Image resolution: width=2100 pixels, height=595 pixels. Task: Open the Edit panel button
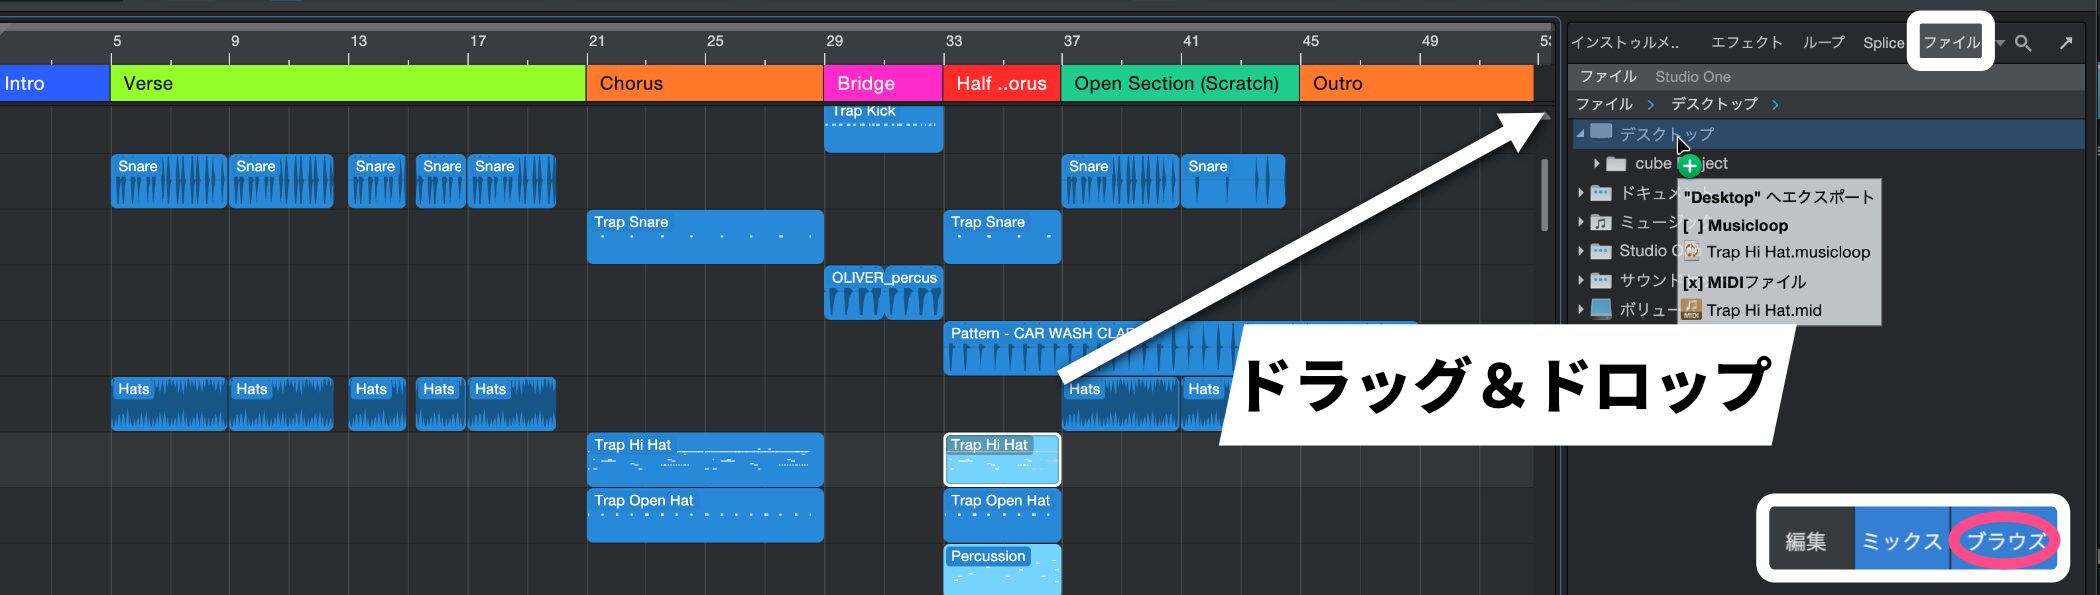point(1806,541)
